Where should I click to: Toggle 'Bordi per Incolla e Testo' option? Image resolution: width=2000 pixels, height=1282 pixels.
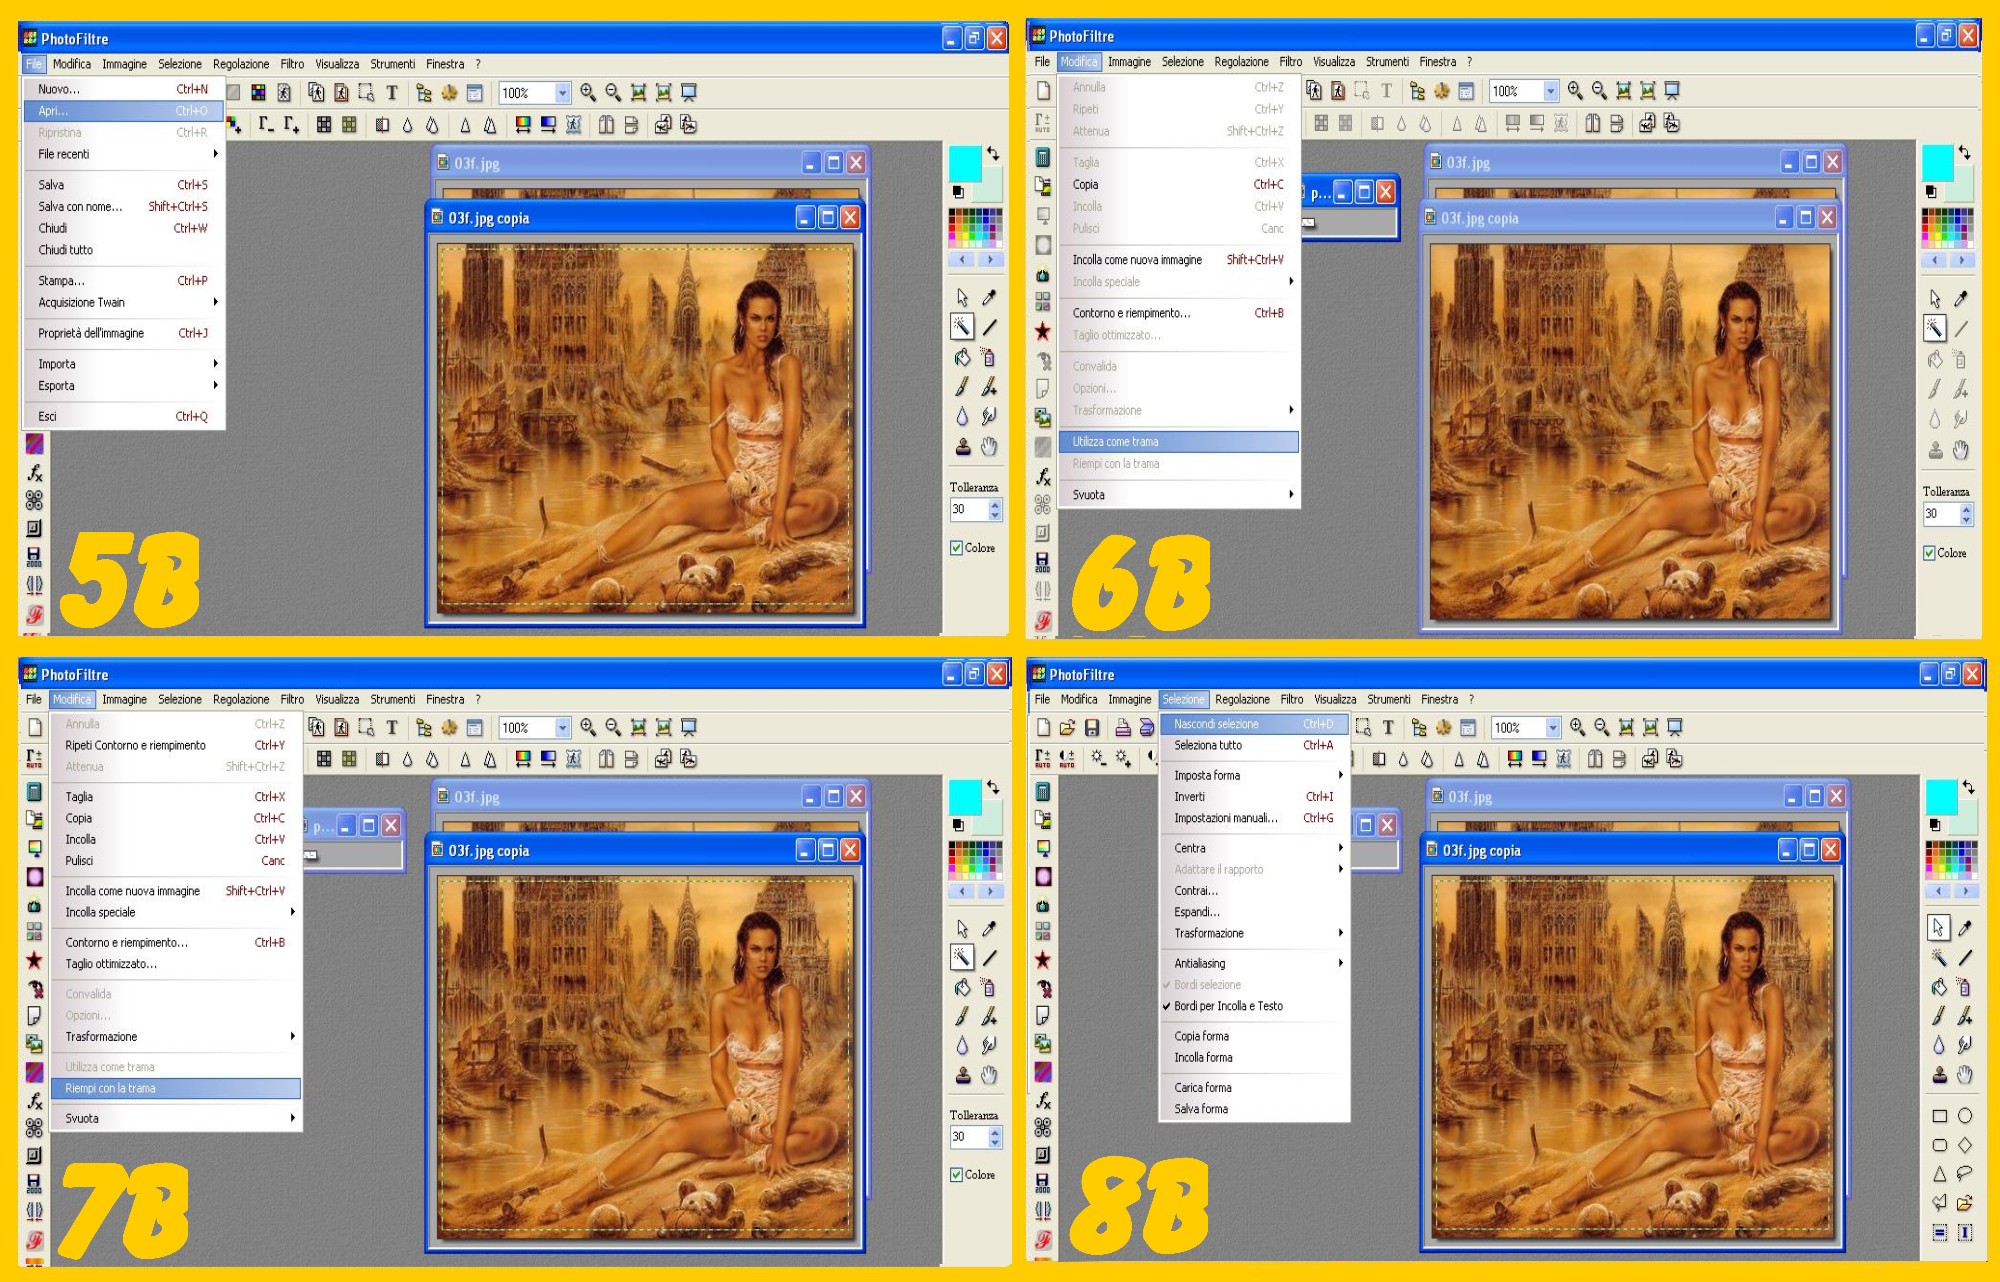coord(1228,1006)
